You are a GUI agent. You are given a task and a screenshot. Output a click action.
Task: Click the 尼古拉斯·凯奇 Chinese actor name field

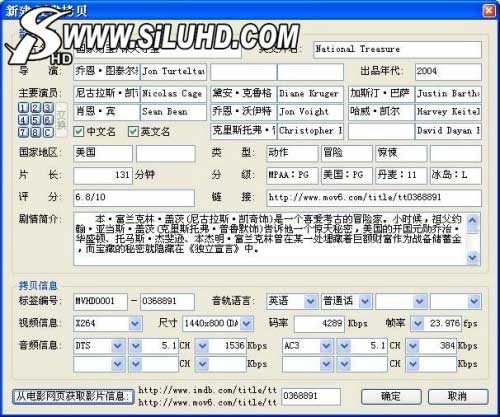coord(107,94)
